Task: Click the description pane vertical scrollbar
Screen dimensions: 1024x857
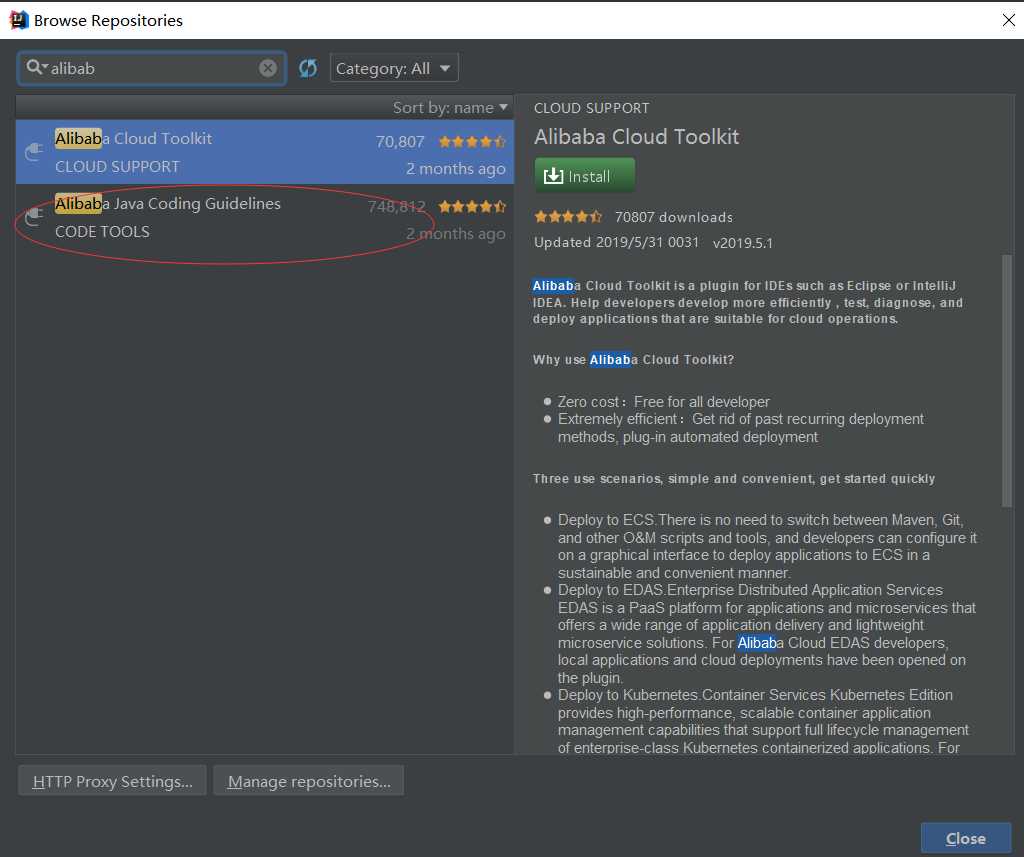Action: 1006,381
